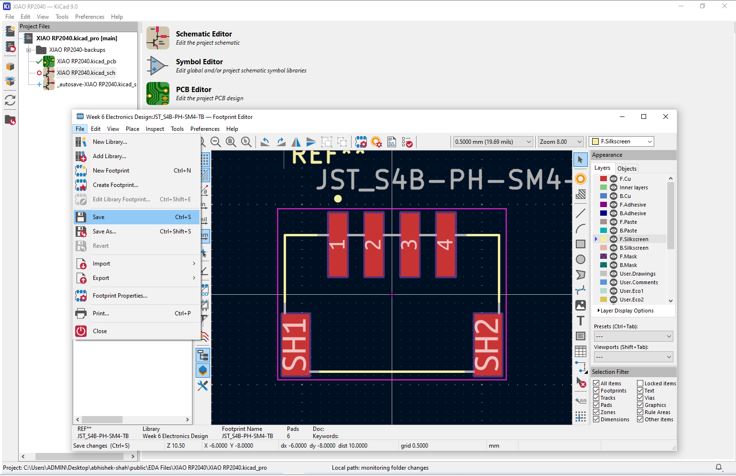Hide the F.Silkscreen layer eye
Viewport: 736px width, 476px height.
click(613, 239)
